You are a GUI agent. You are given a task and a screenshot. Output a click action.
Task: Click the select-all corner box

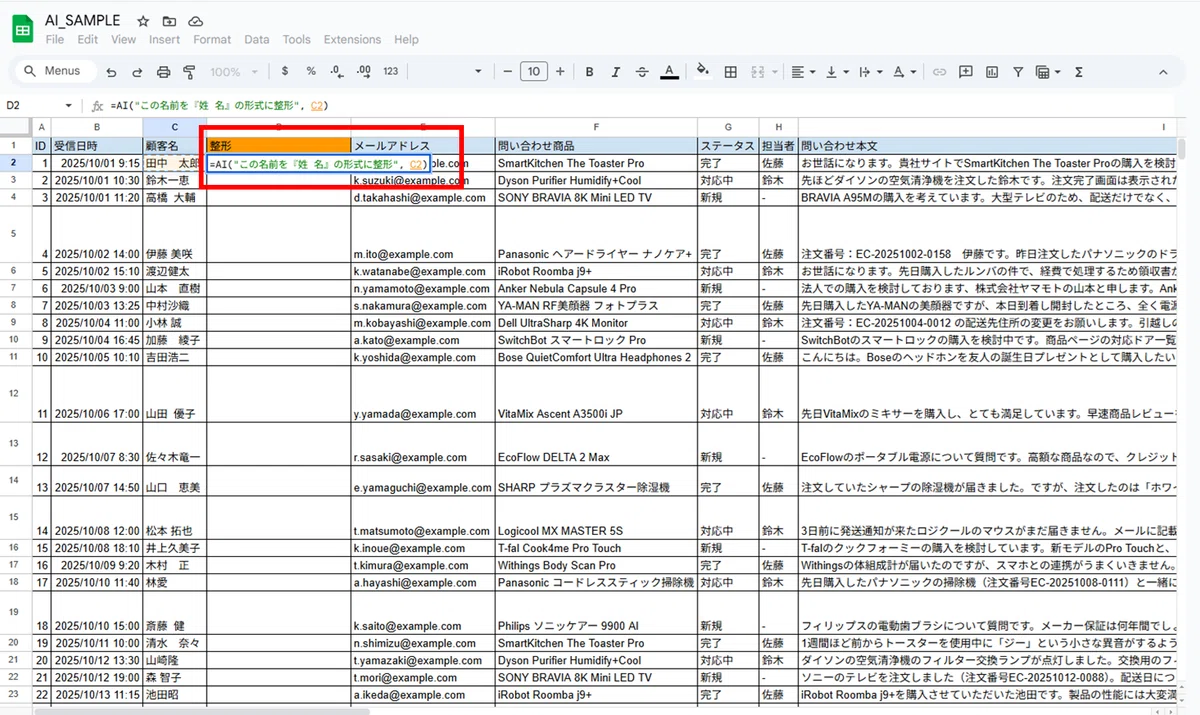[x=16, y=127]
